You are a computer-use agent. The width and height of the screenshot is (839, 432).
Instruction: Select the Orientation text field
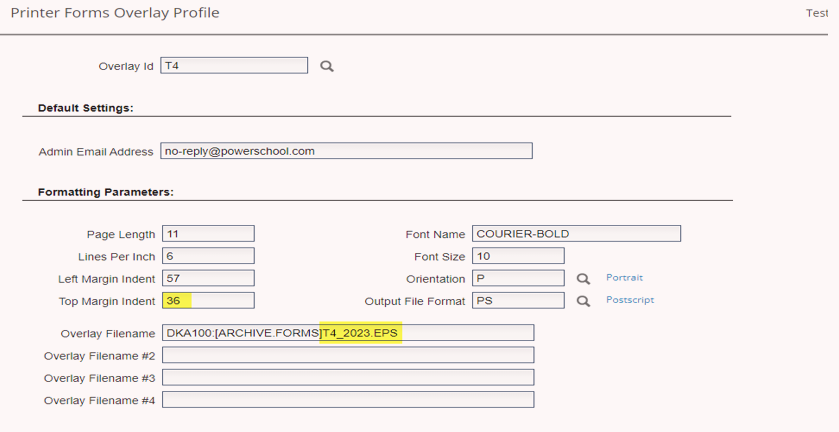coord(518,278)
